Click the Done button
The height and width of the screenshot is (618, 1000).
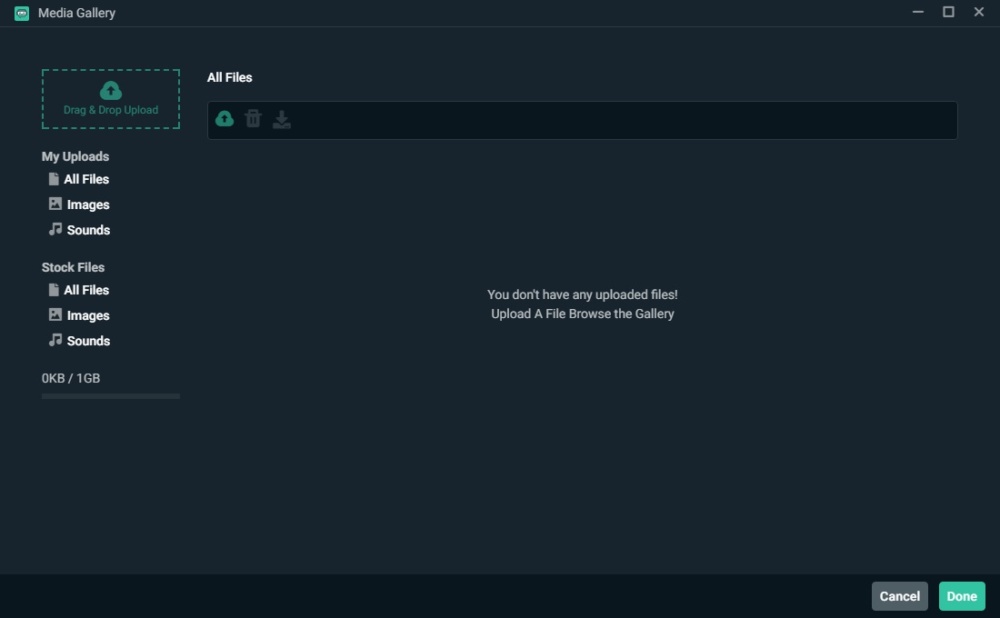pos(962,596)
